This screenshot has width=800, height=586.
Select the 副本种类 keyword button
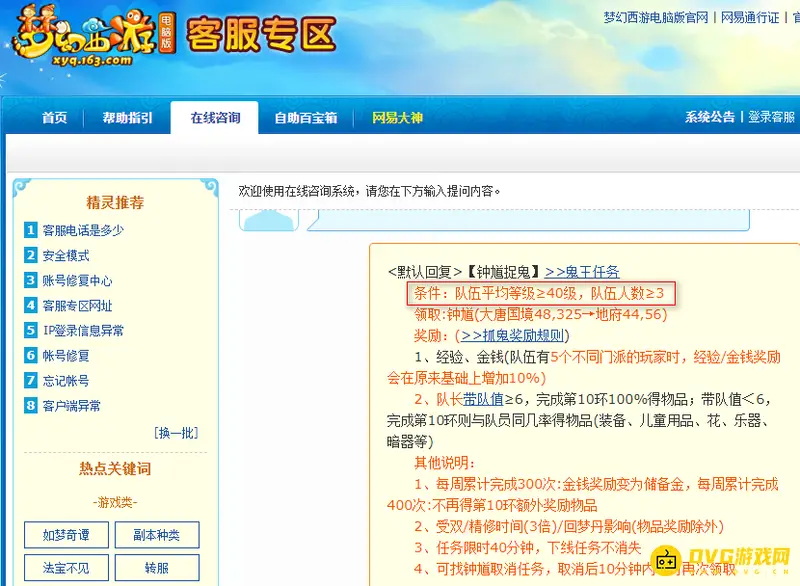157,535
